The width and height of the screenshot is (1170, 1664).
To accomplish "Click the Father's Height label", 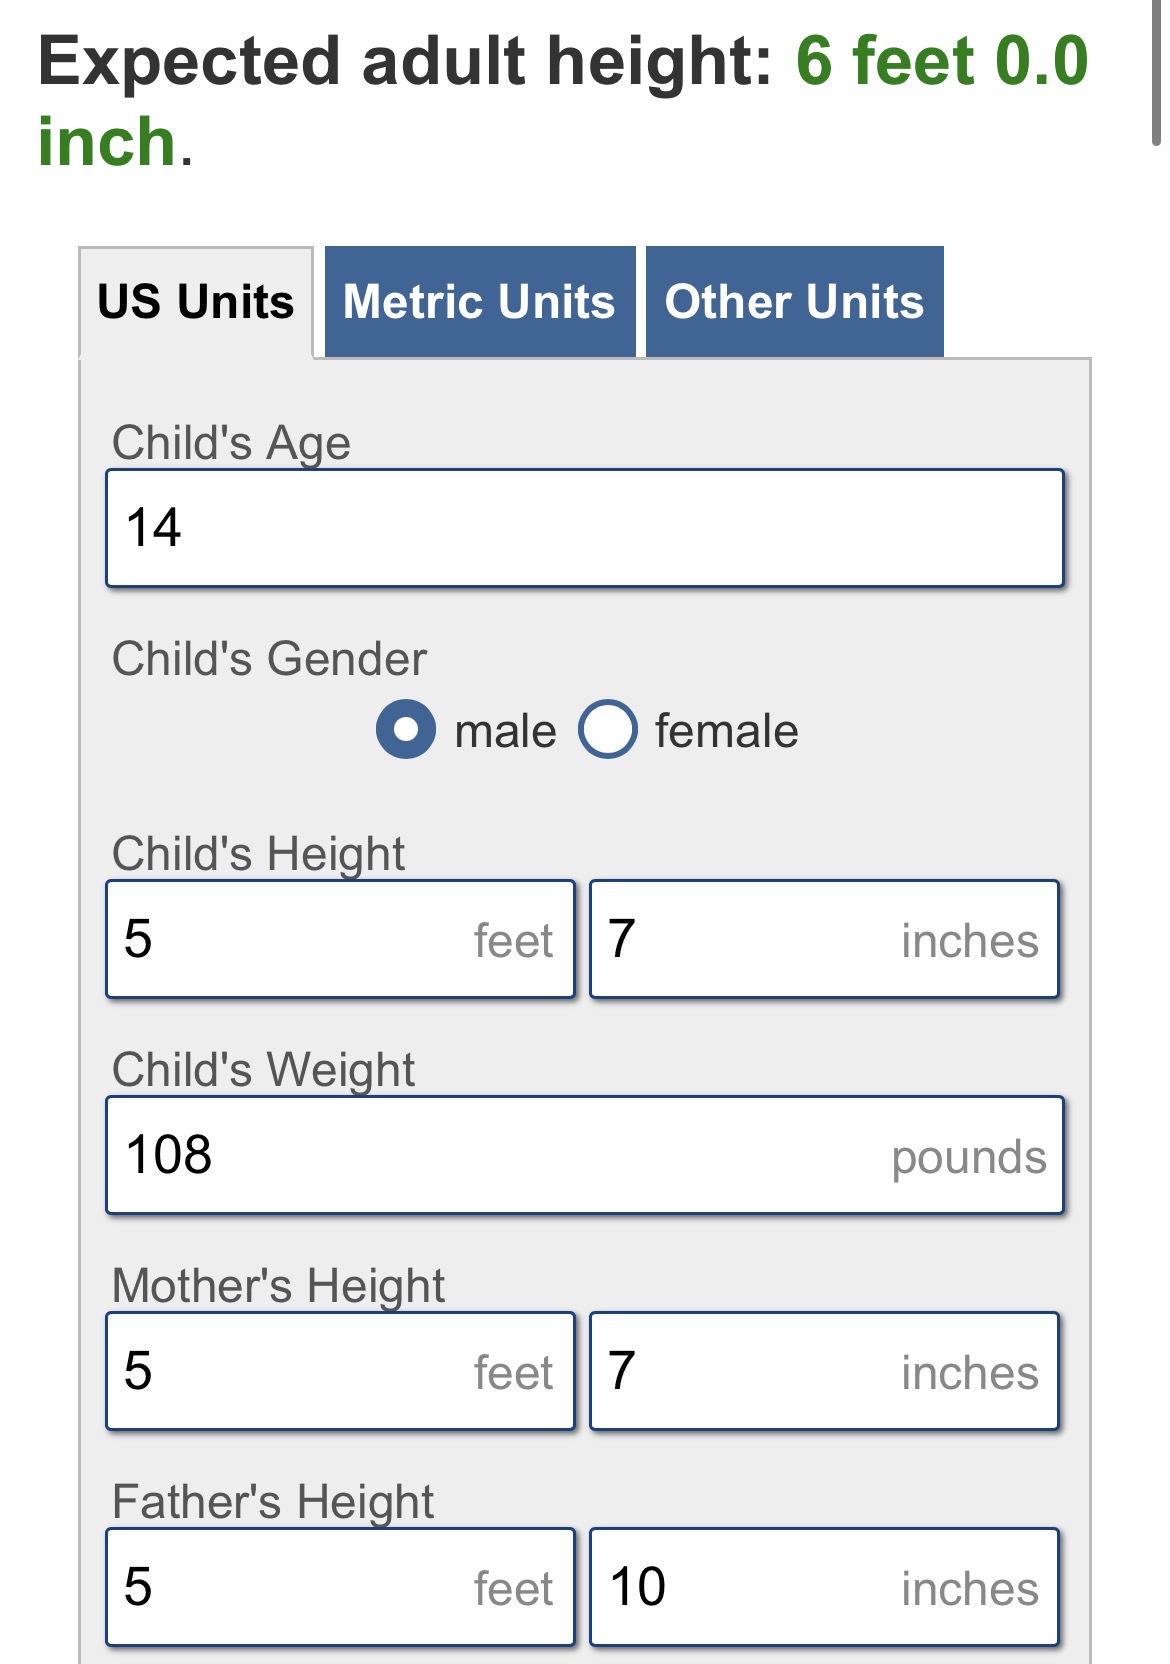I will (x=273, y=1501).
